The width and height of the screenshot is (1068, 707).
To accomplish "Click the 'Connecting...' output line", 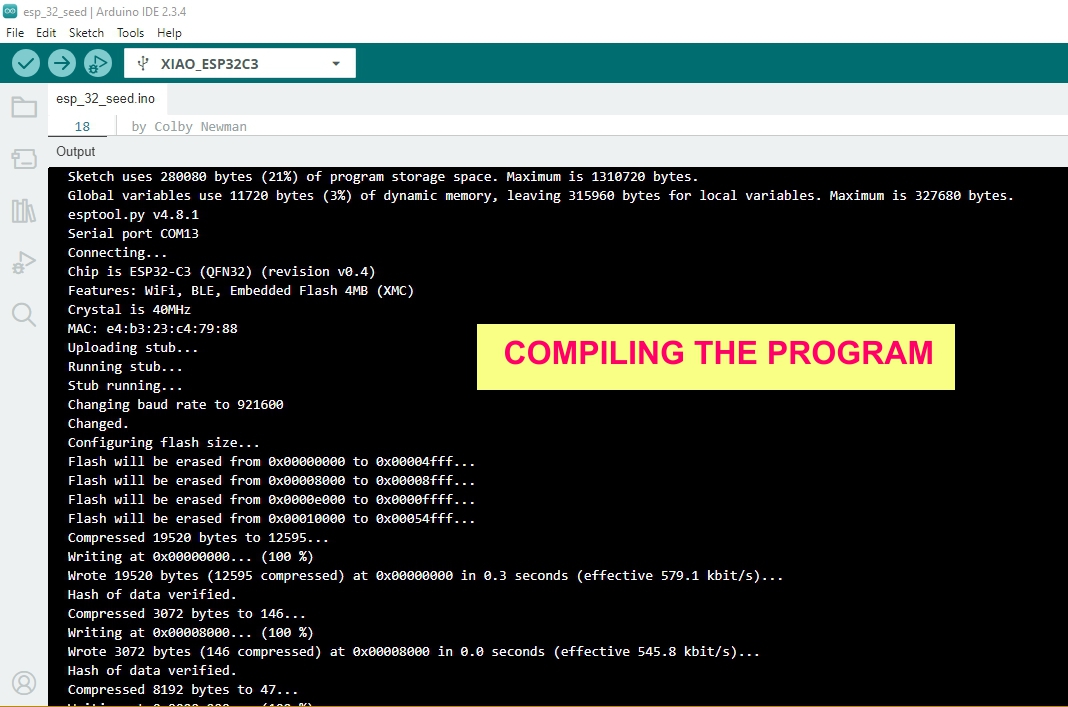I will [117, 253].
